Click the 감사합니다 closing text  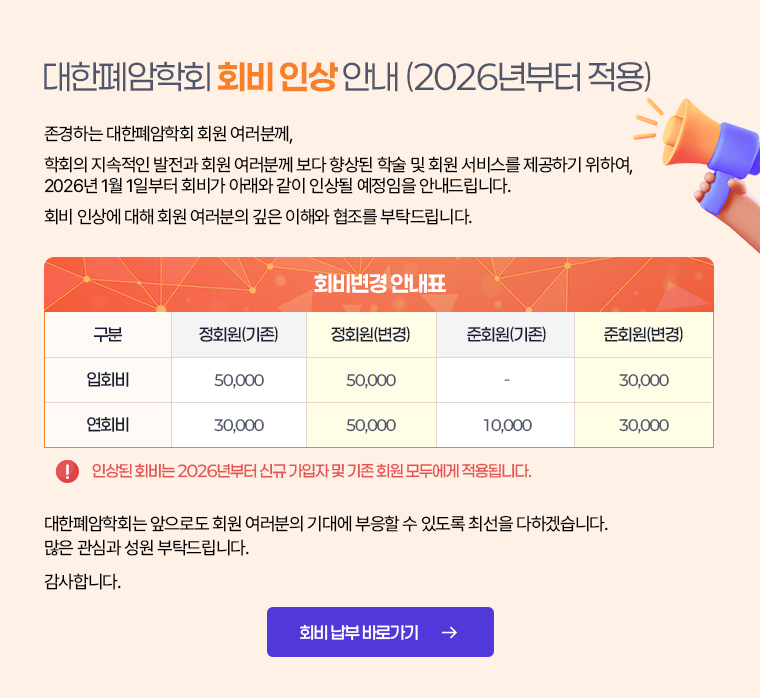point(83,581)
